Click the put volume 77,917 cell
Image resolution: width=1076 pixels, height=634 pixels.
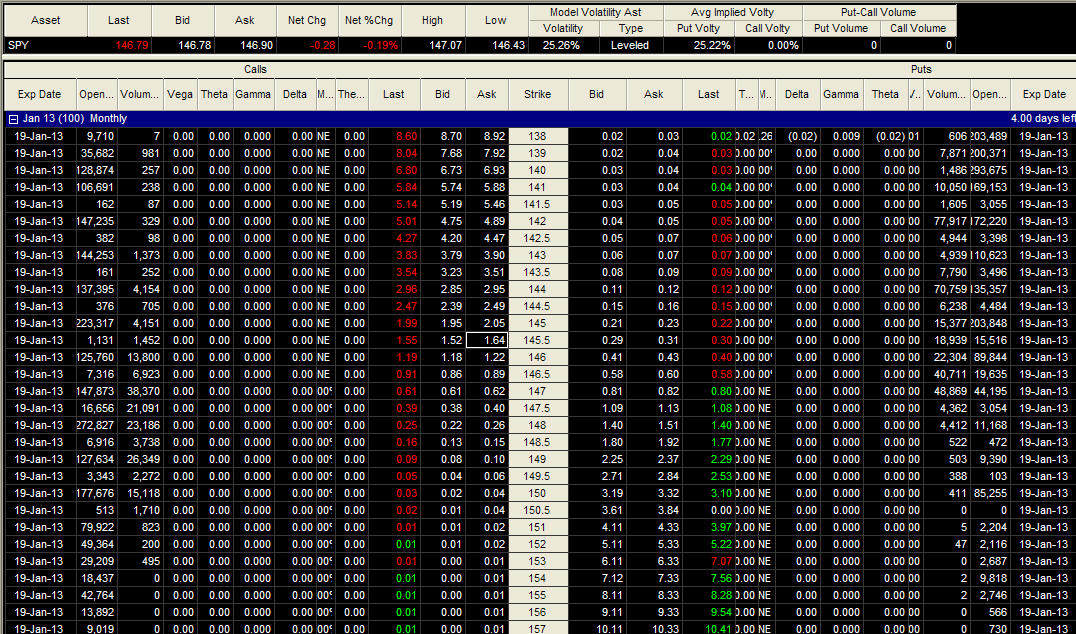[947, 222]
